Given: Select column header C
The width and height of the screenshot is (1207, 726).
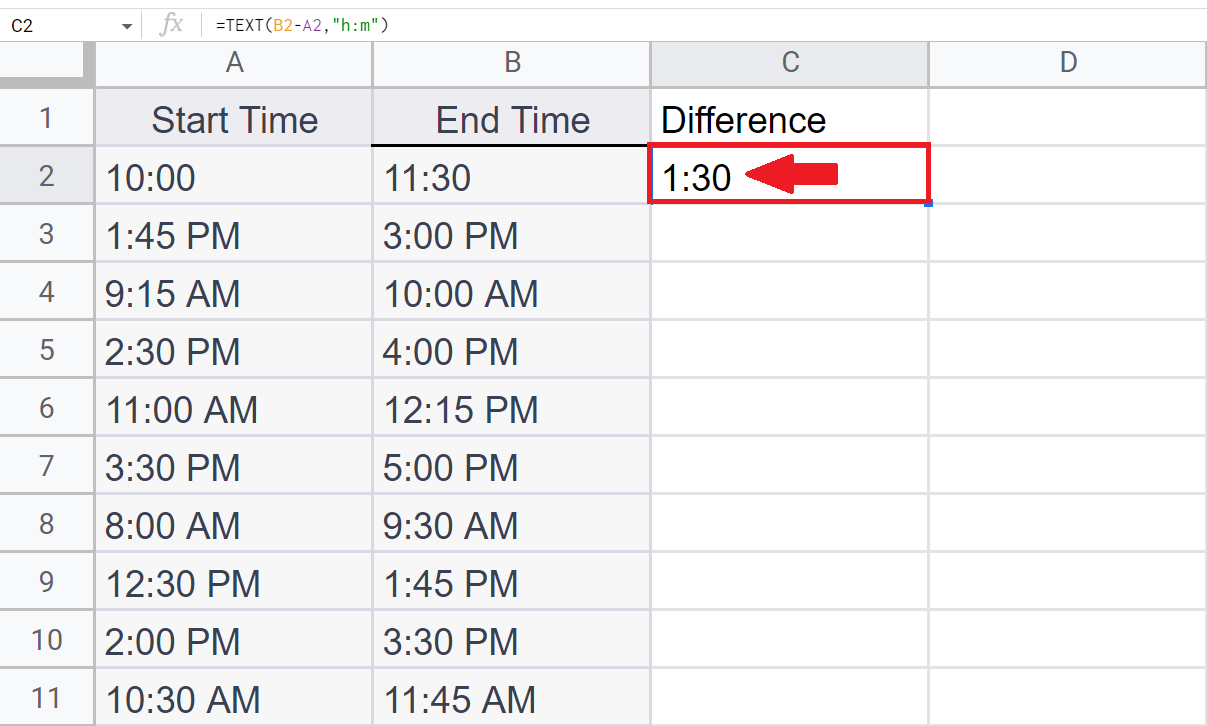Looking at the screenshot, I should click(x=789, y=62).
